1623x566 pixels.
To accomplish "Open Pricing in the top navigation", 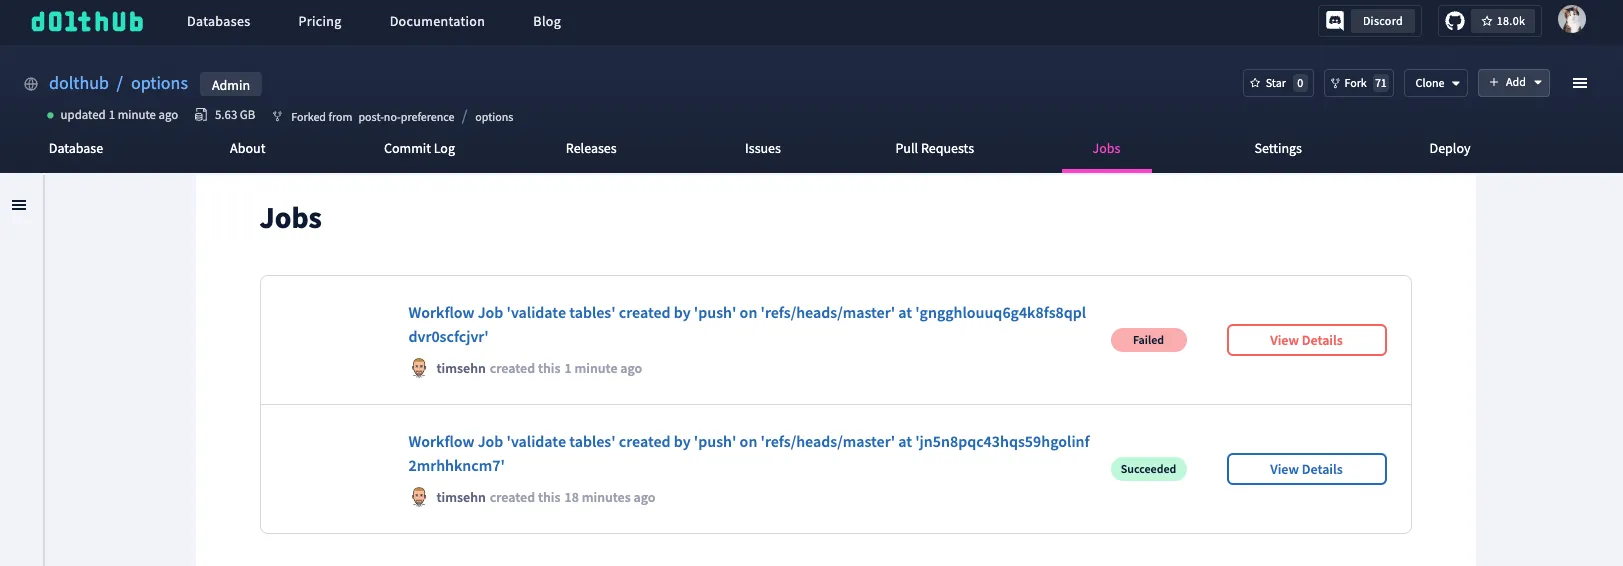I will [320, 21].
